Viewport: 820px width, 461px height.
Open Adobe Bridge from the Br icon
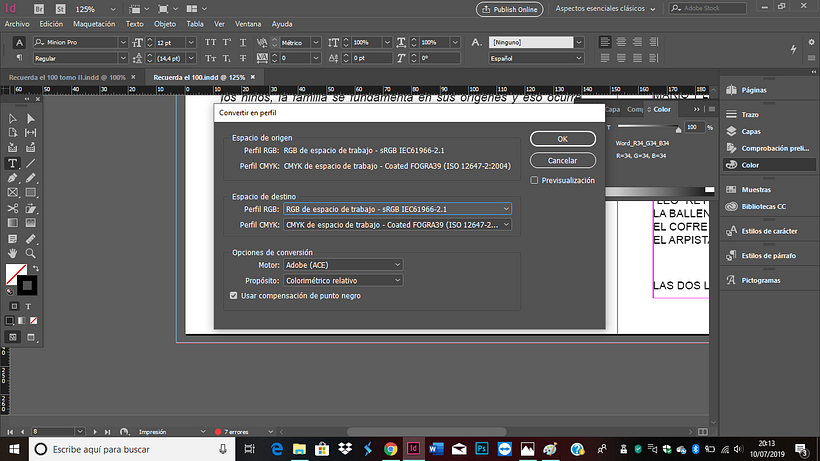pyautogui.click(x=39, y=9)
